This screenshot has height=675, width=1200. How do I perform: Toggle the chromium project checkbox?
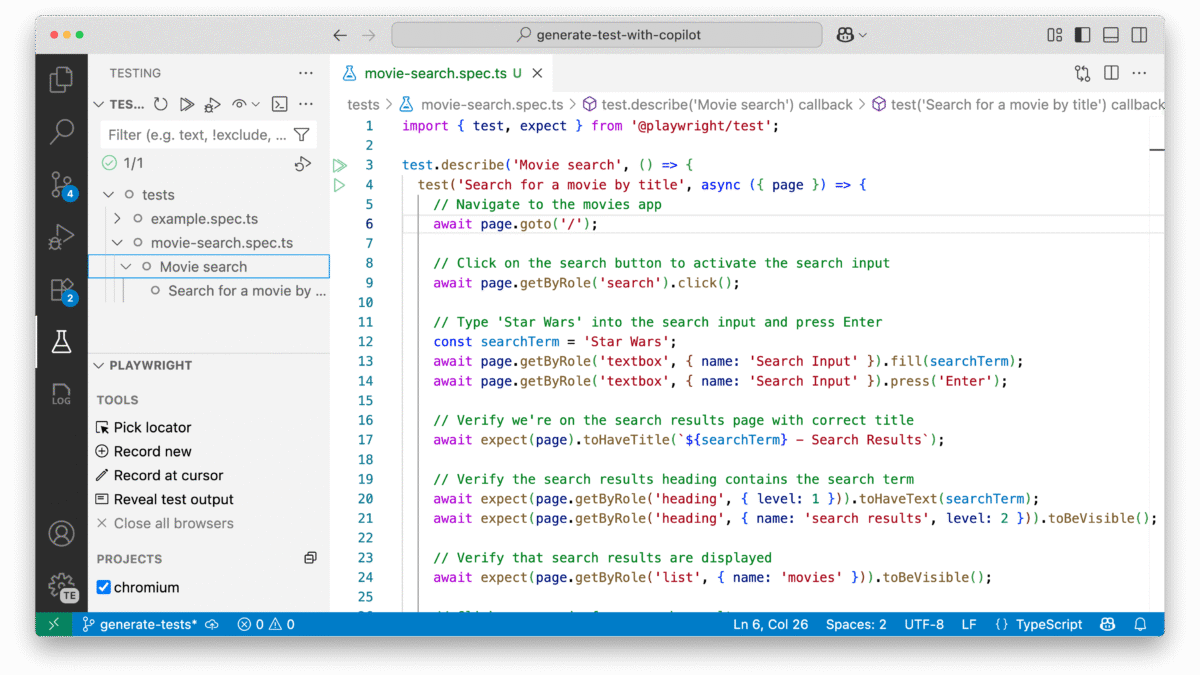point(103,587)
